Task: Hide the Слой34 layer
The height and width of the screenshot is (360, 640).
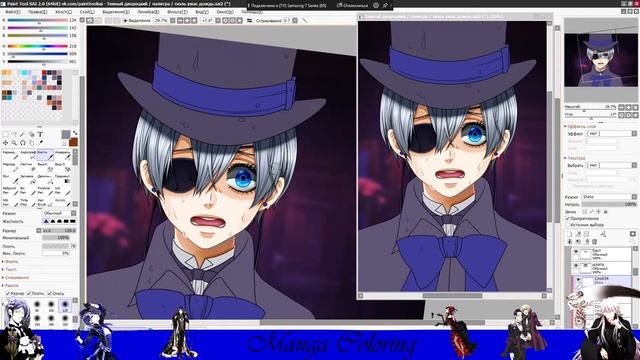Action: (x=578, y=280)
